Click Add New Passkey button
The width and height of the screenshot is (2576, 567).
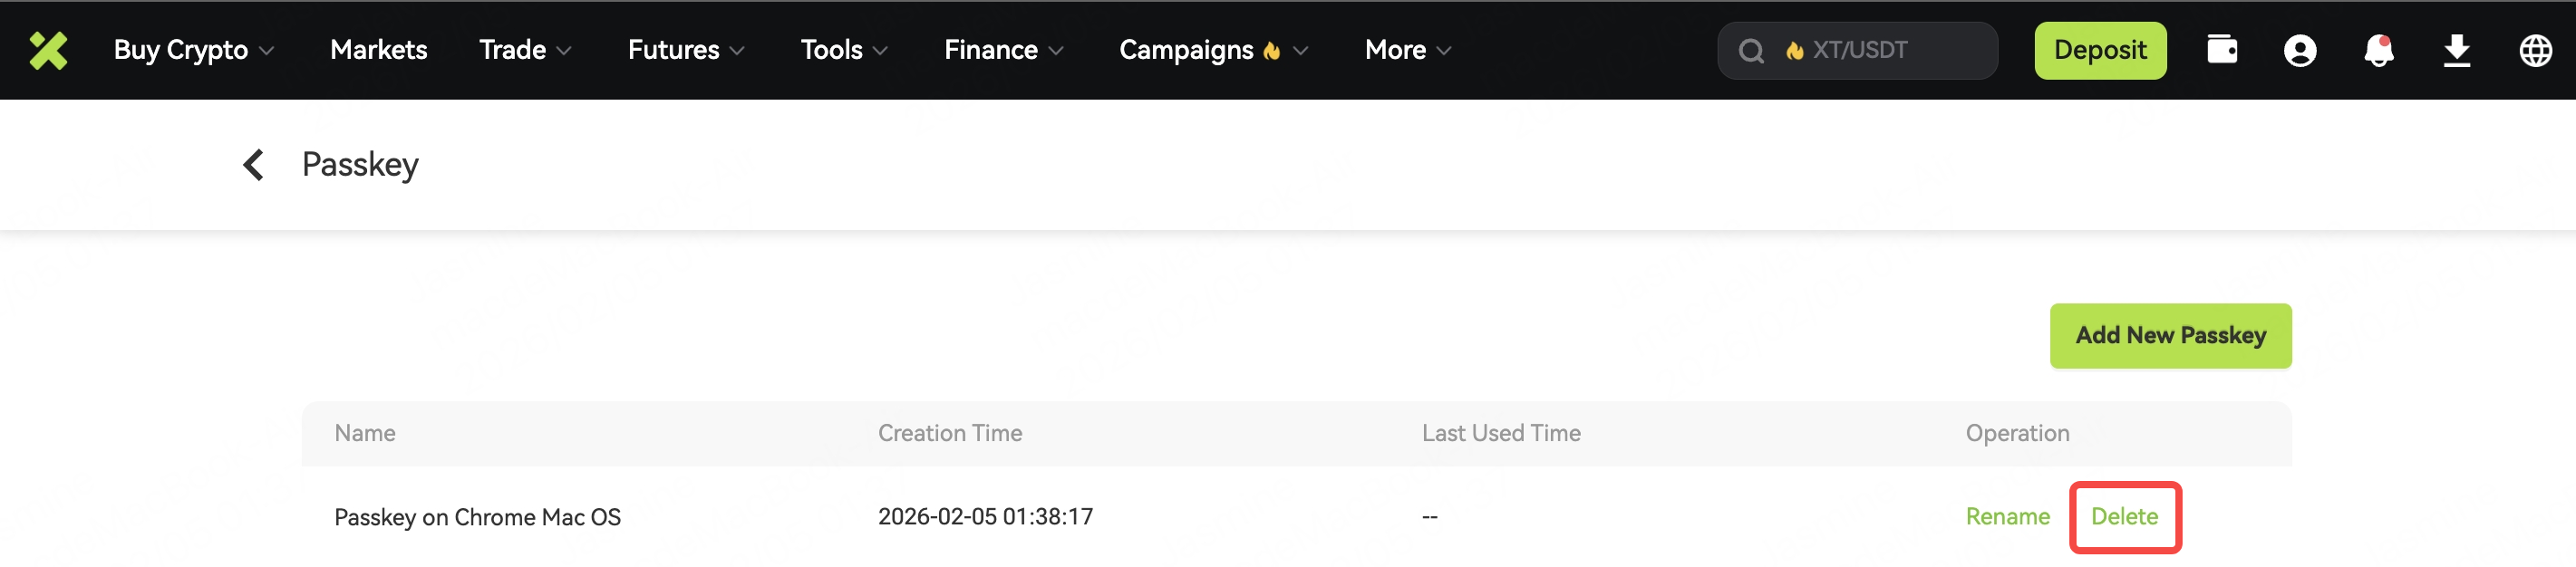[2170, 336]
